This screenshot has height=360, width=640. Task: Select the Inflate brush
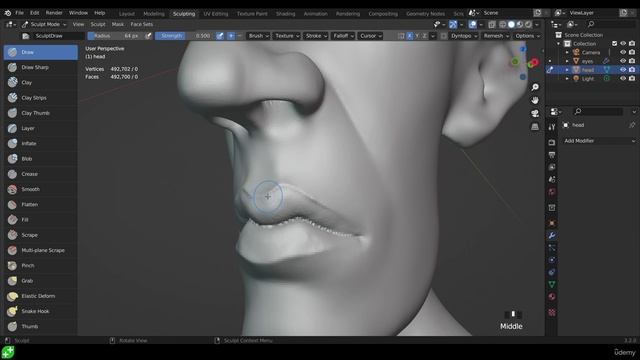(40, 144)
